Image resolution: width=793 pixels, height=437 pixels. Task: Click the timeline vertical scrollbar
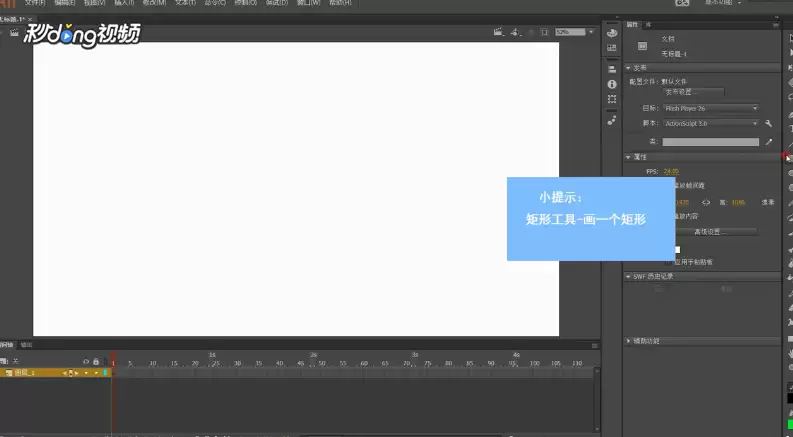coord(597,400)
